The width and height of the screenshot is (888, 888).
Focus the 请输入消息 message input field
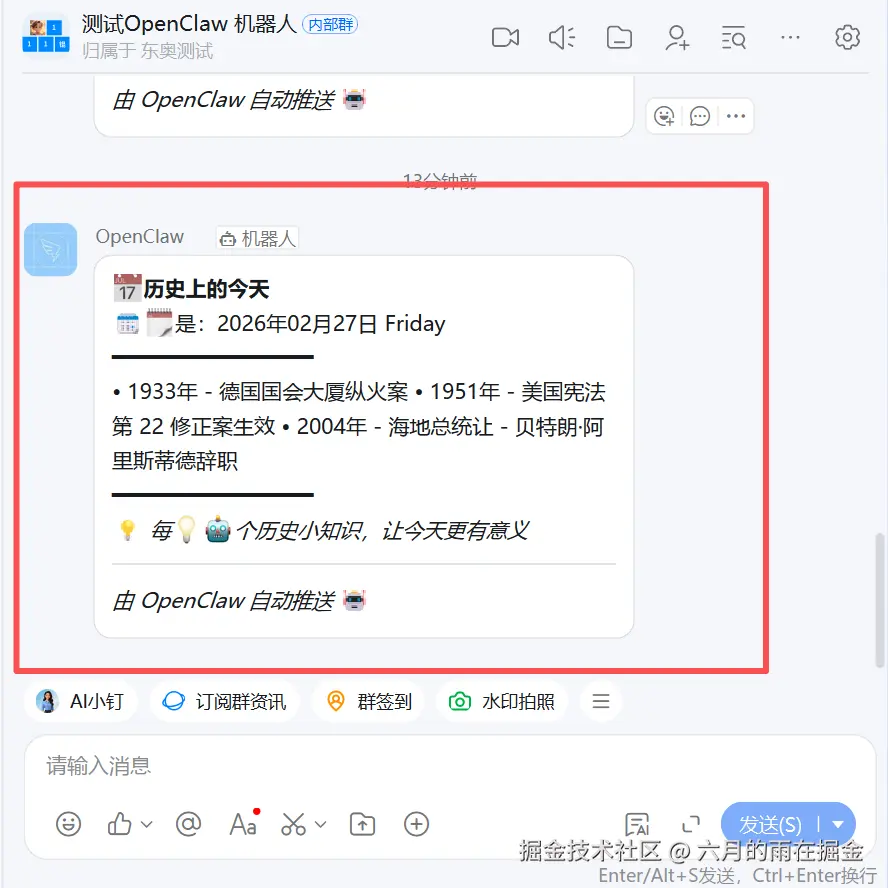pyautogui.click(x=450, y=766)
